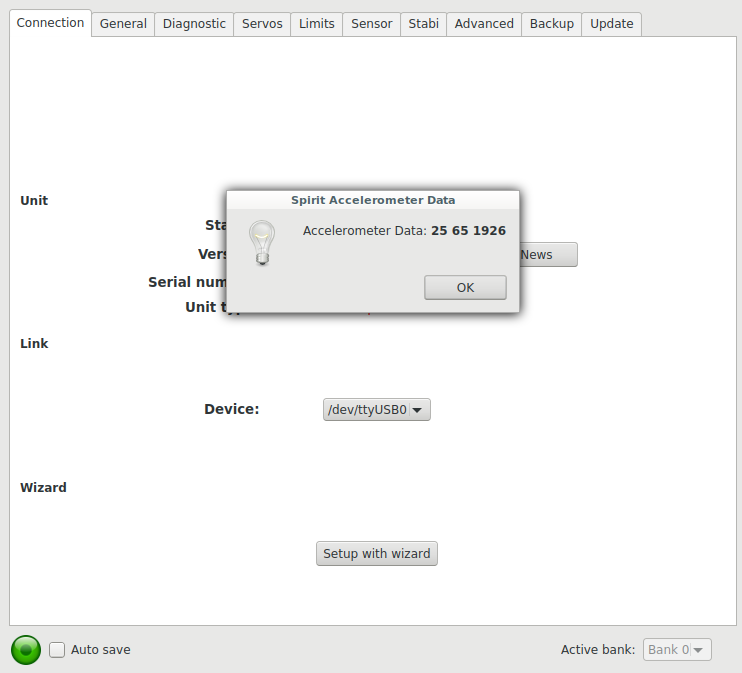Viewport: 742px width, 673px height.
Task: Click the accelerometer values 25 65 1926
Action: [468, 231]
